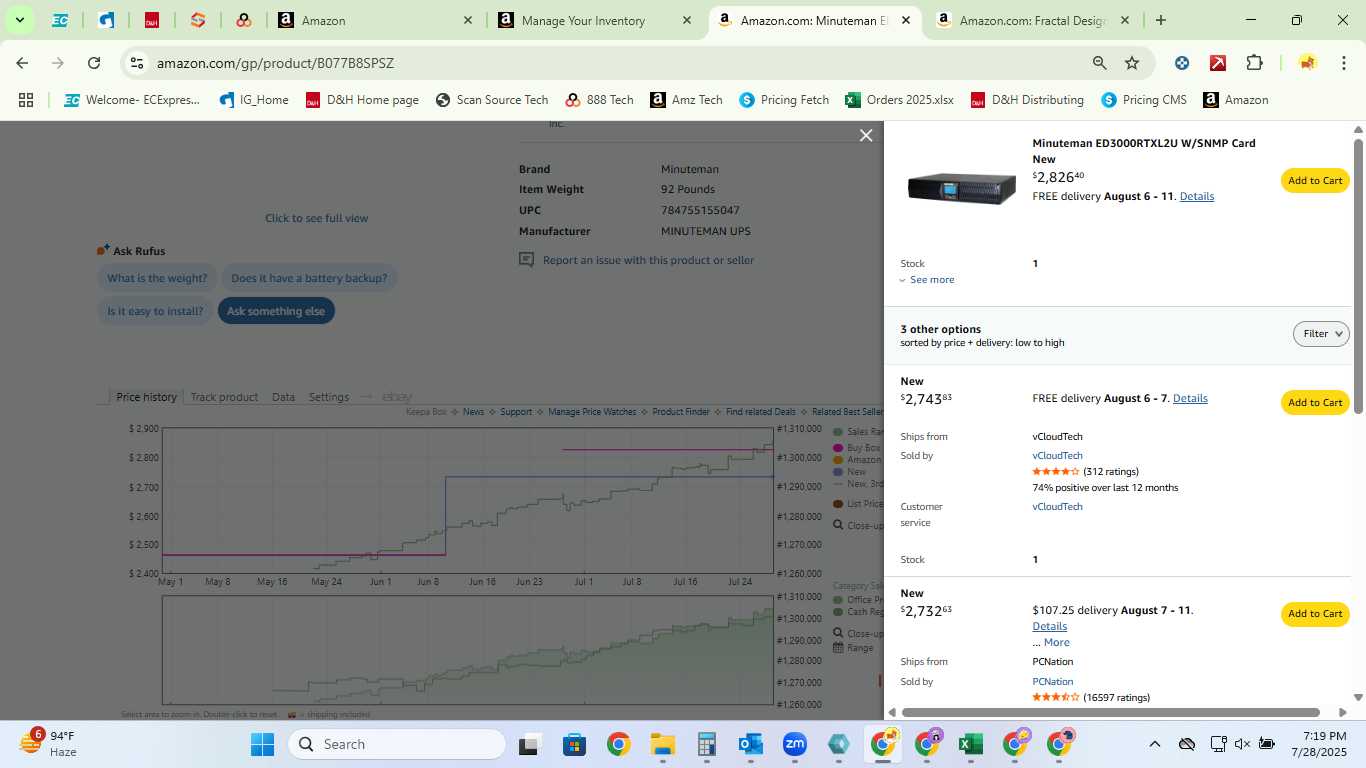This screenshot has width=1366, height=768.
Task: Open the Windows Start button
Action: (x=262, y=744)
